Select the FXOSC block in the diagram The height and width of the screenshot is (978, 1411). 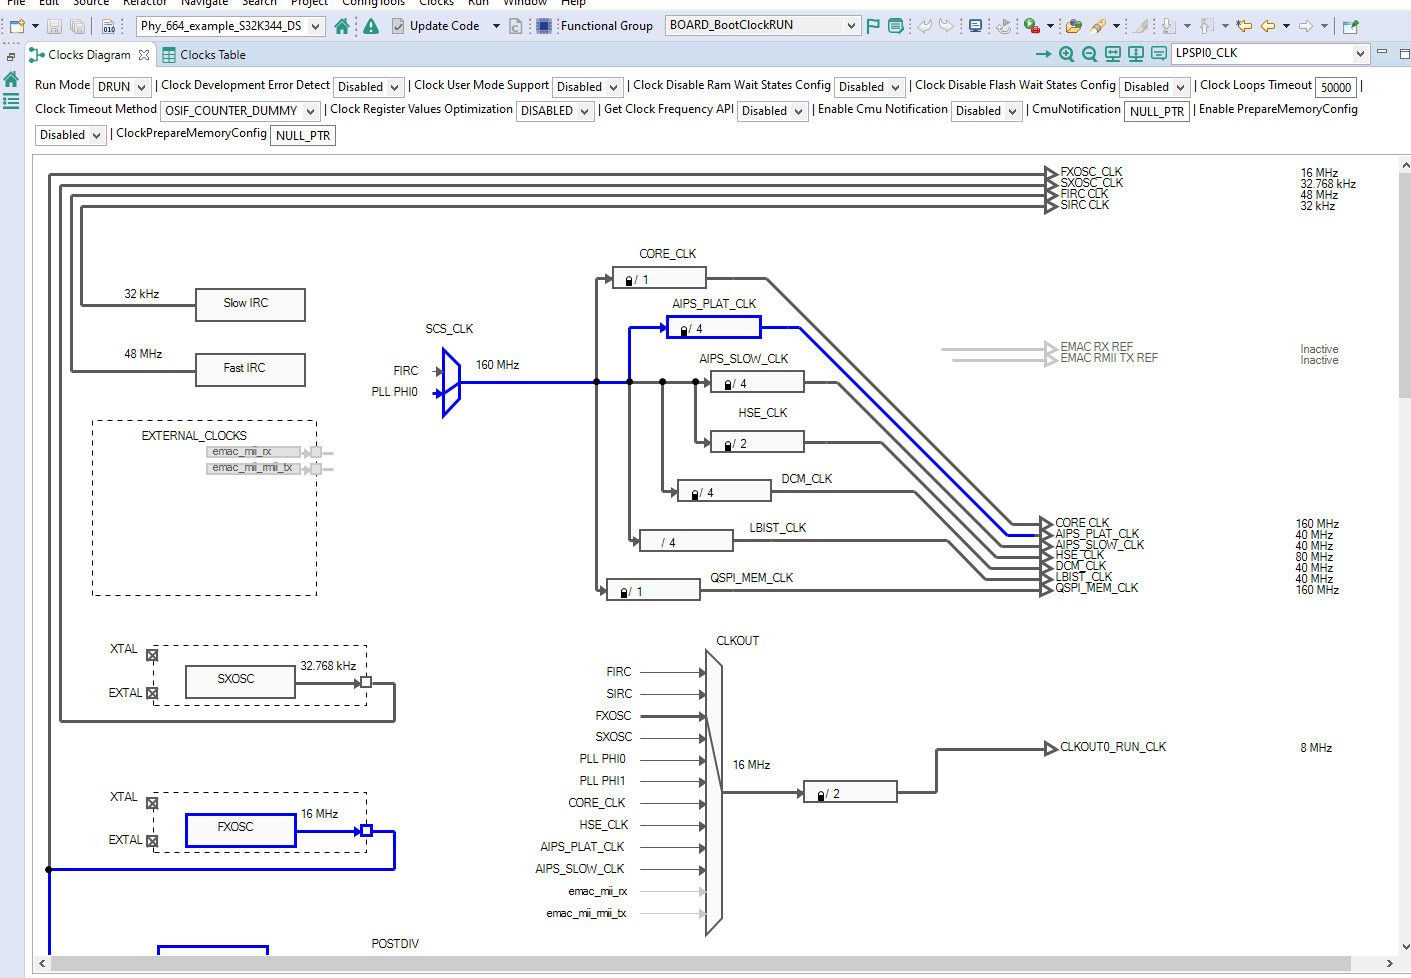[x=240, y=829]
